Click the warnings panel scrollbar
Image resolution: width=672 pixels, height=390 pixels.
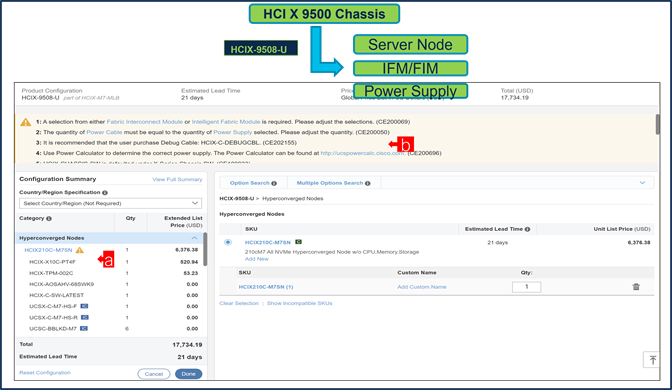click(x=657, y=125)
